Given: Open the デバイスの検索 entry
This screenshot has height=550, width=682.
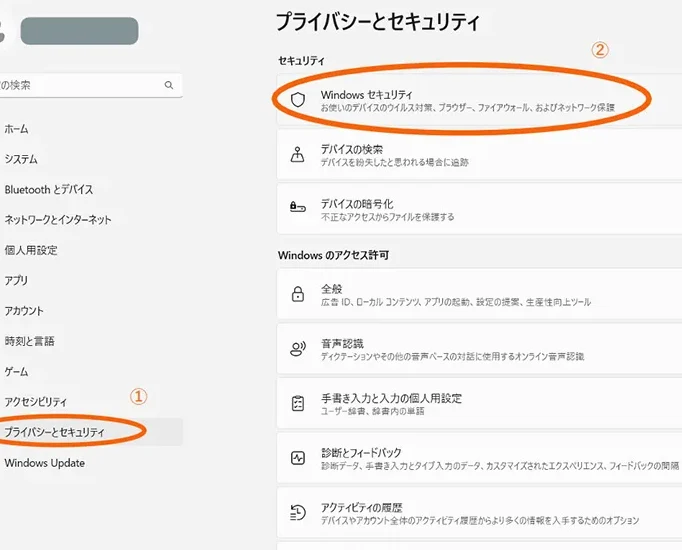Looking at the screenshot, I should coord(479,155).
